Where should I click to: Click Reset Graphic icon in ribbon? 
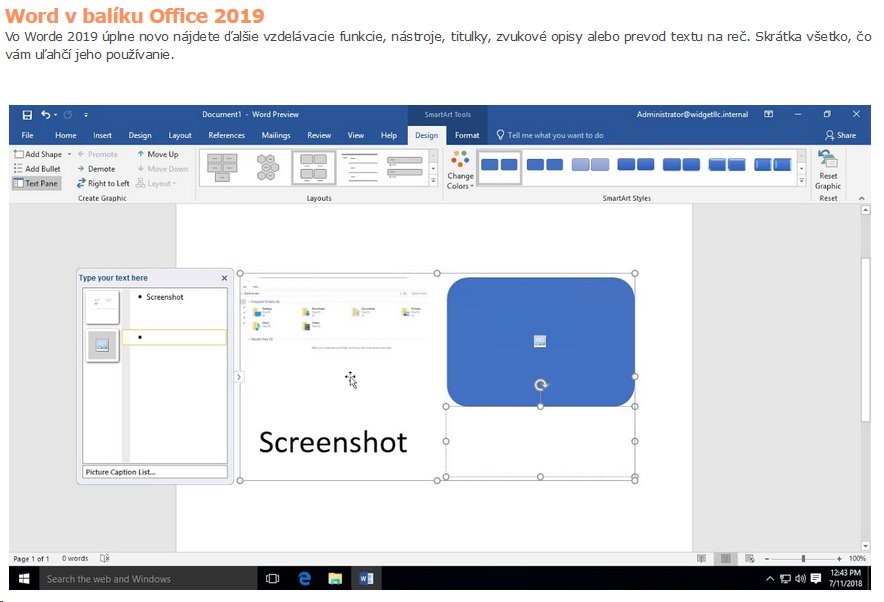click(x=828, y=158)
